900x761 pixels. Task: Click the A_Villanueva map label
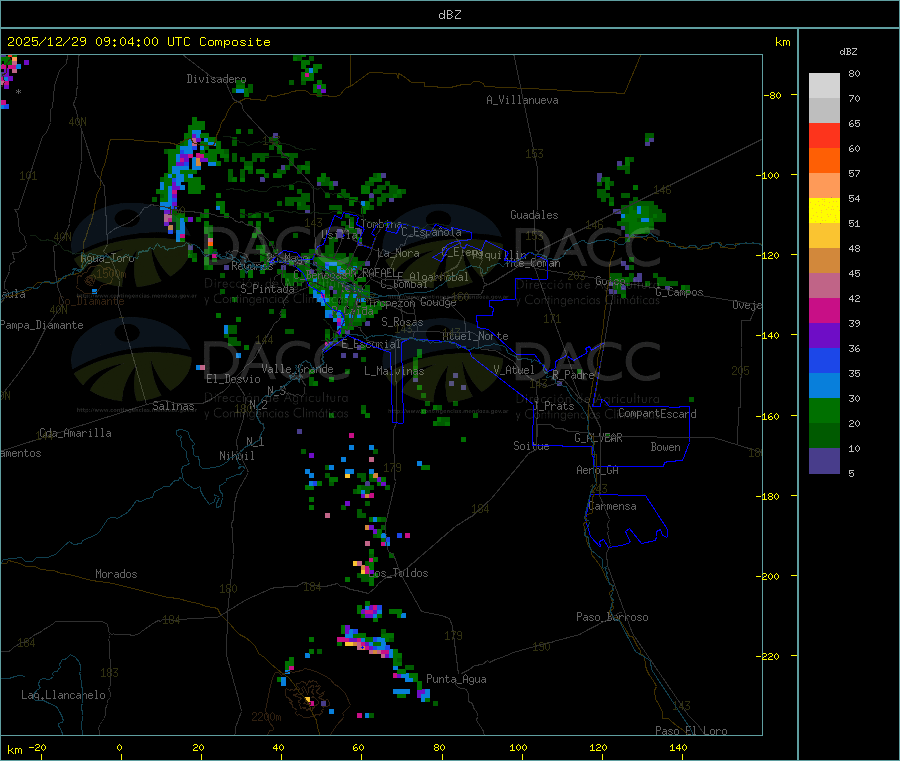click(522, 100)
